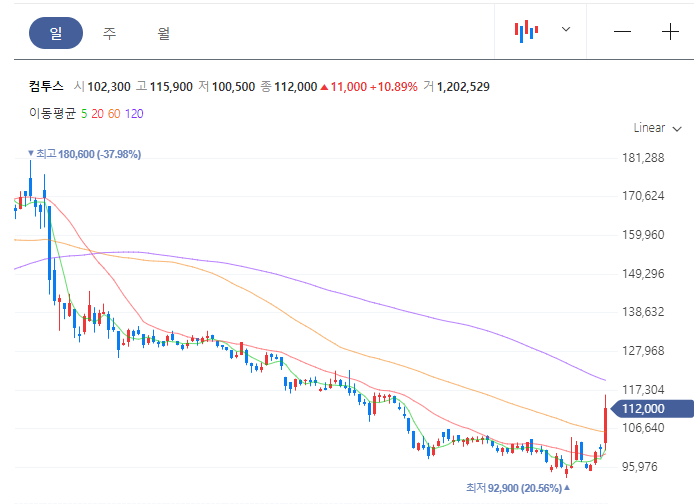This screenshot has height=504, width=700.
Task: Click the change +10.89% value
Action: pos(394,87)
